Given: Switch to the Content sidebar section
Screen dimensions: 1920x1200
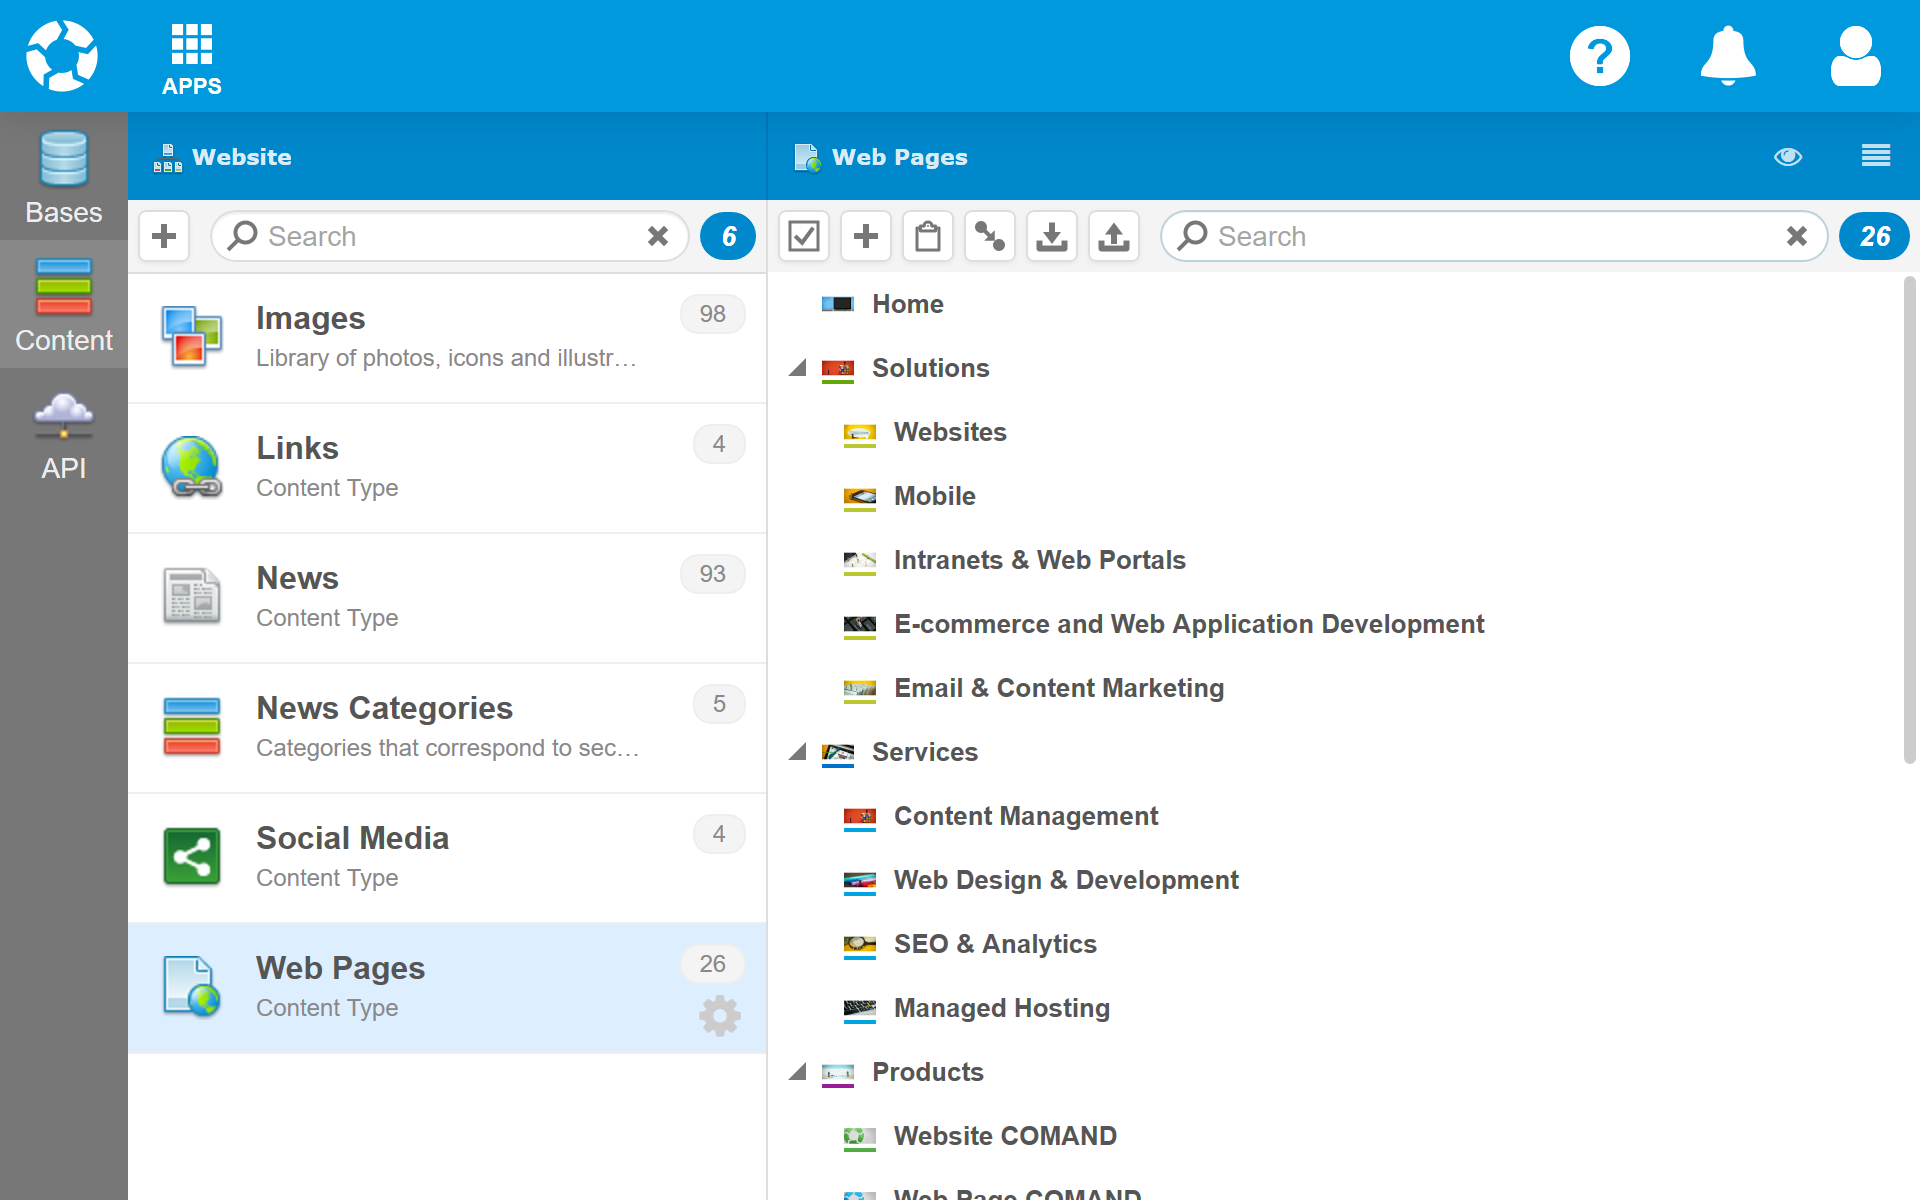Looking at the screenshot, I should 64,305.
